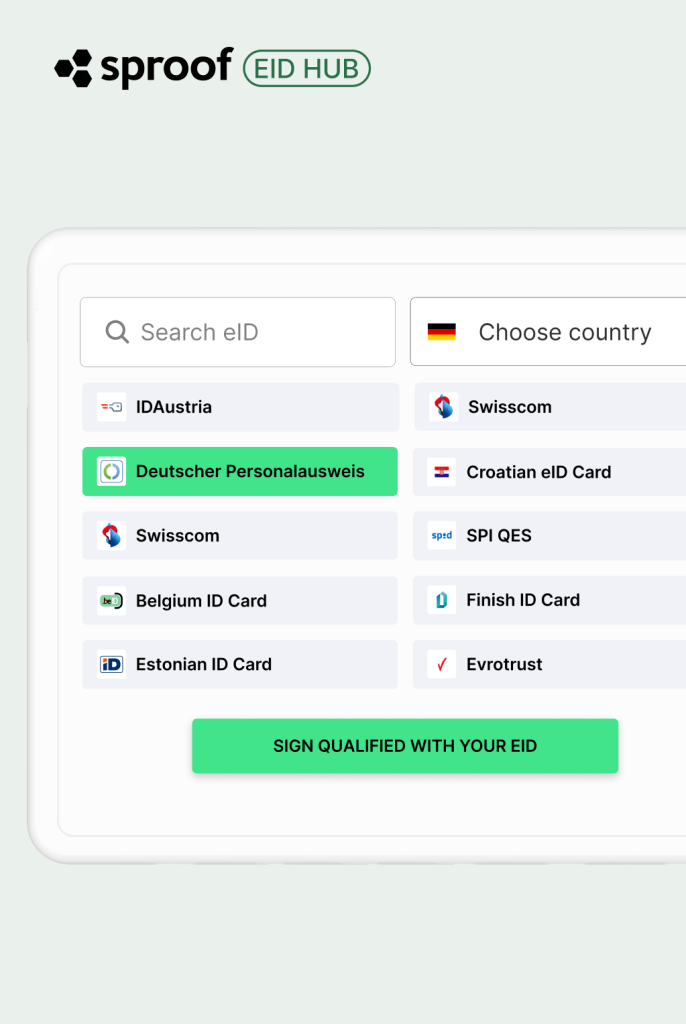Click the Evrotrust checkmark icon
This screenshot has height=1024, width=686.
441,664
